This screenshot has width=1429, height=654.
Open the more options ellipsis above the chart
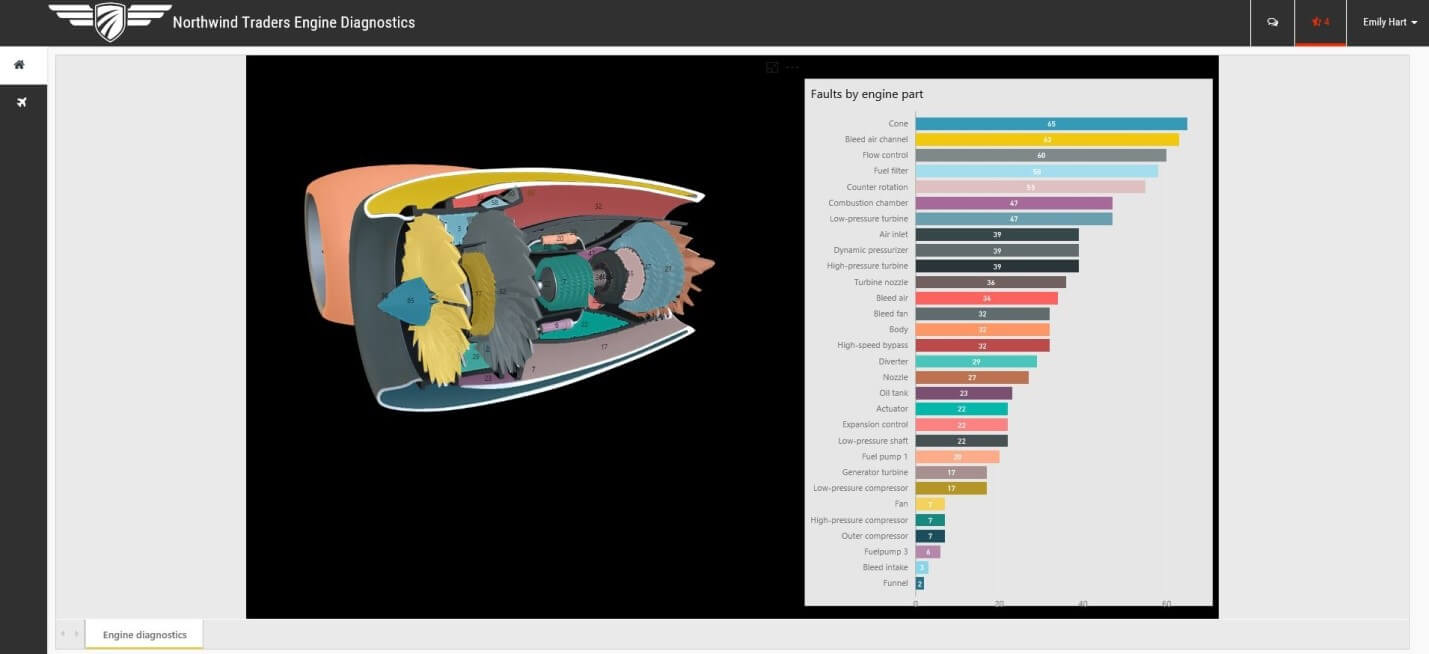(x=792, y=67)
